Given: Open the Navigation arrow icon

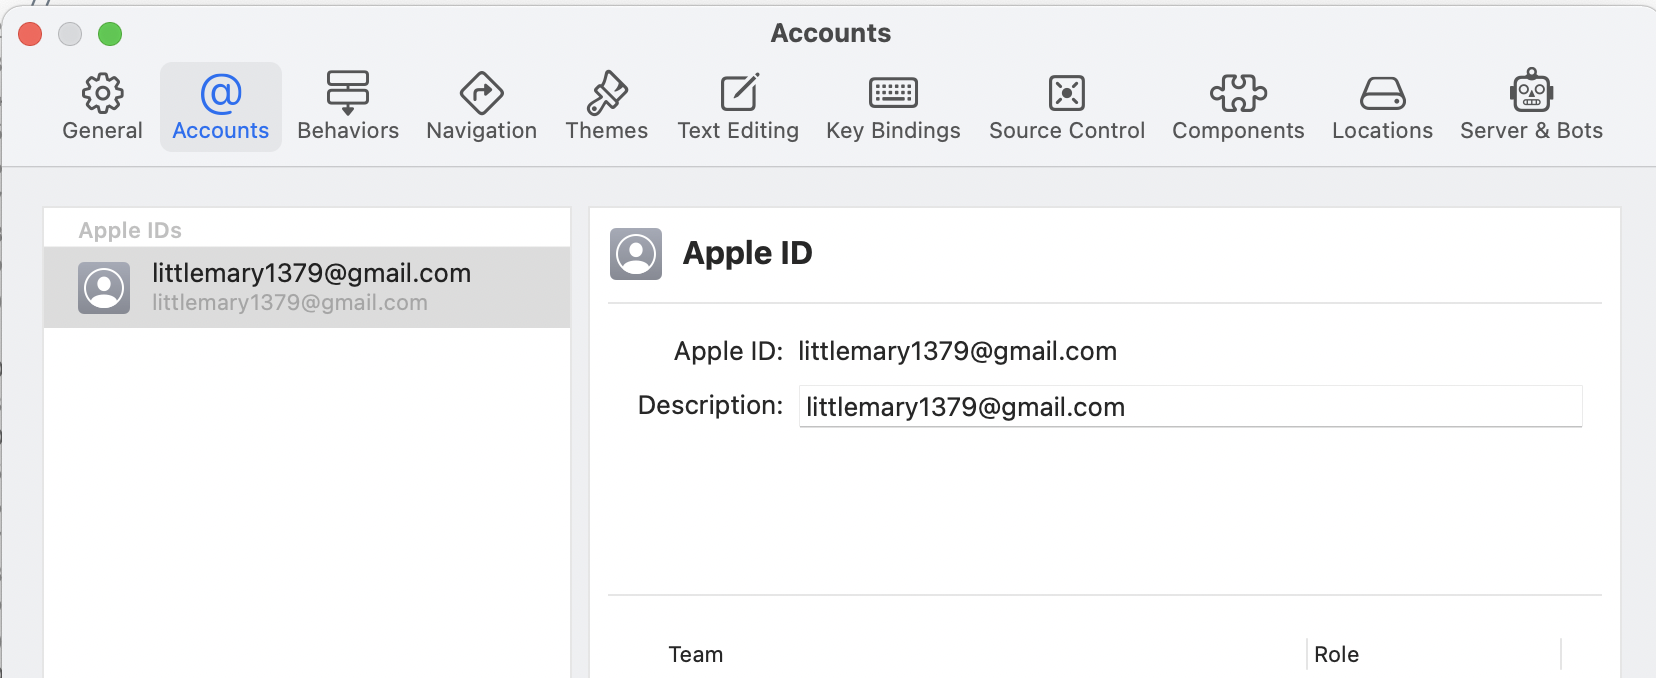Looking at the screenshot, I should tap(481, 93).
